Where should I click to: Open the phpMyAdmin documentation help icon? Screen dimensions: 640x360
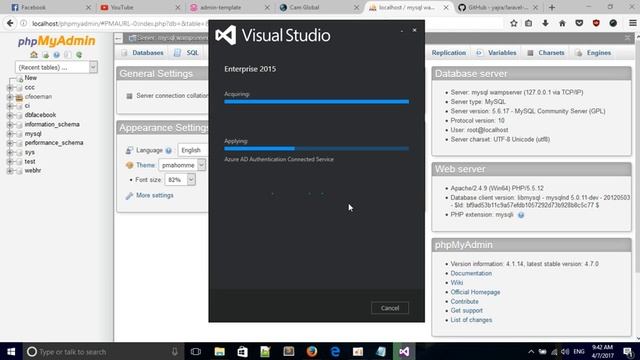(x=56, y=54)
